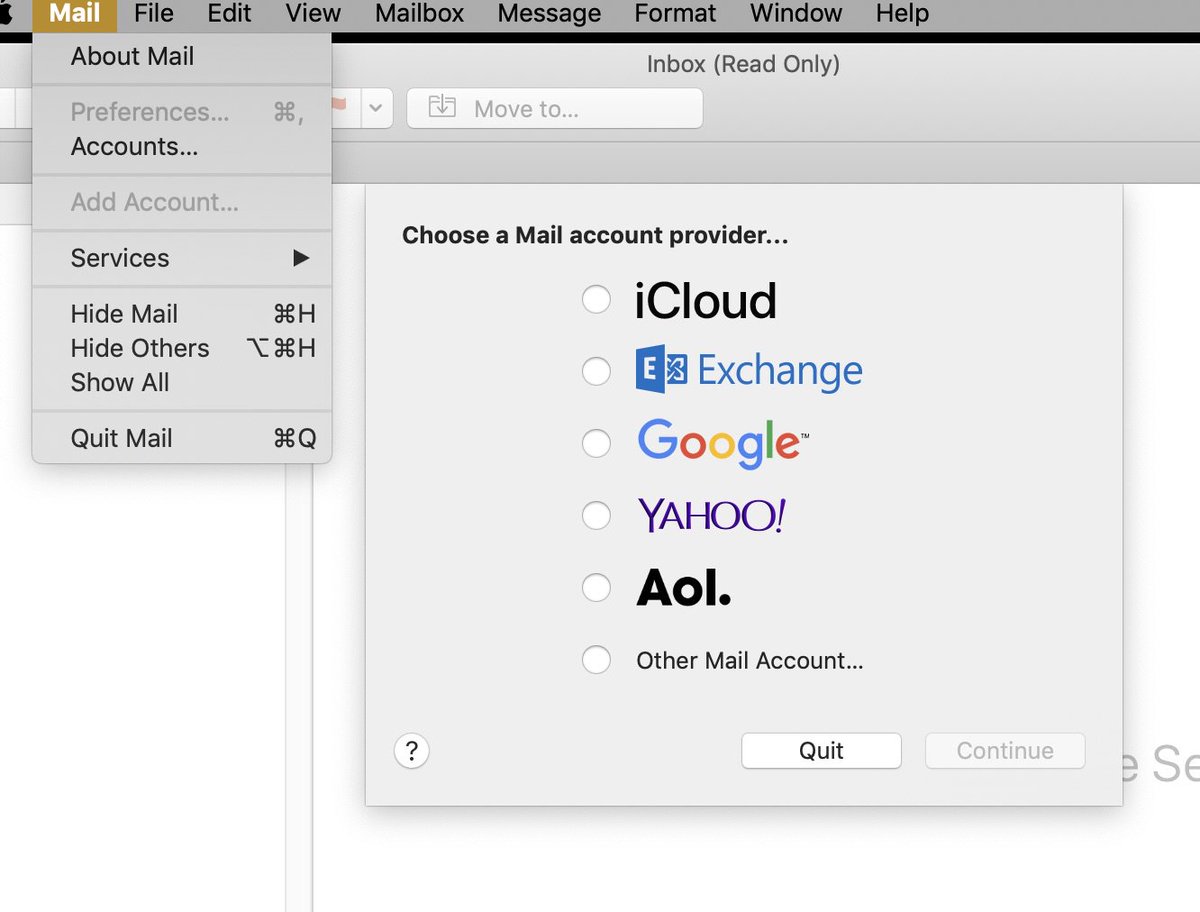The image size is (1200, 912).
Task: Choose Quit Mail from the menu
Action: [182, 438]
